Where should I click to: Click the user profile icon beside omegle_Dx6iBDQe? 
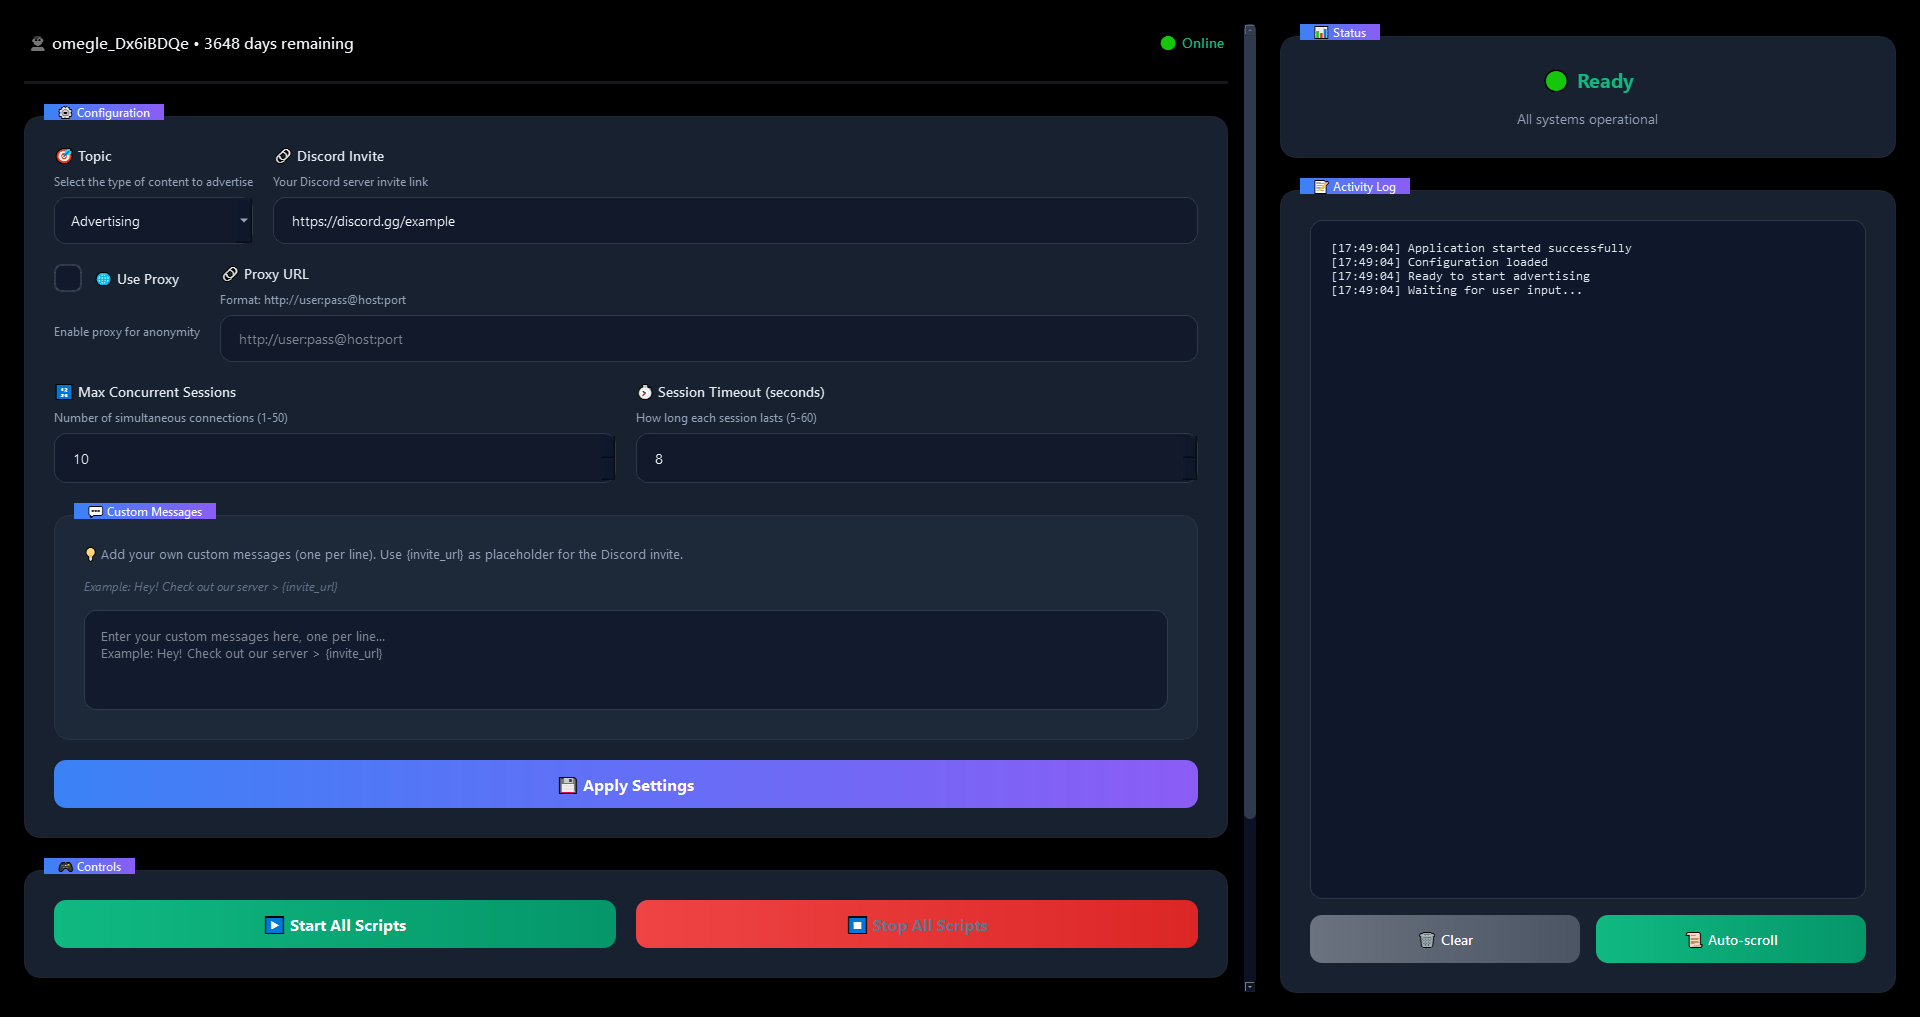36,43
